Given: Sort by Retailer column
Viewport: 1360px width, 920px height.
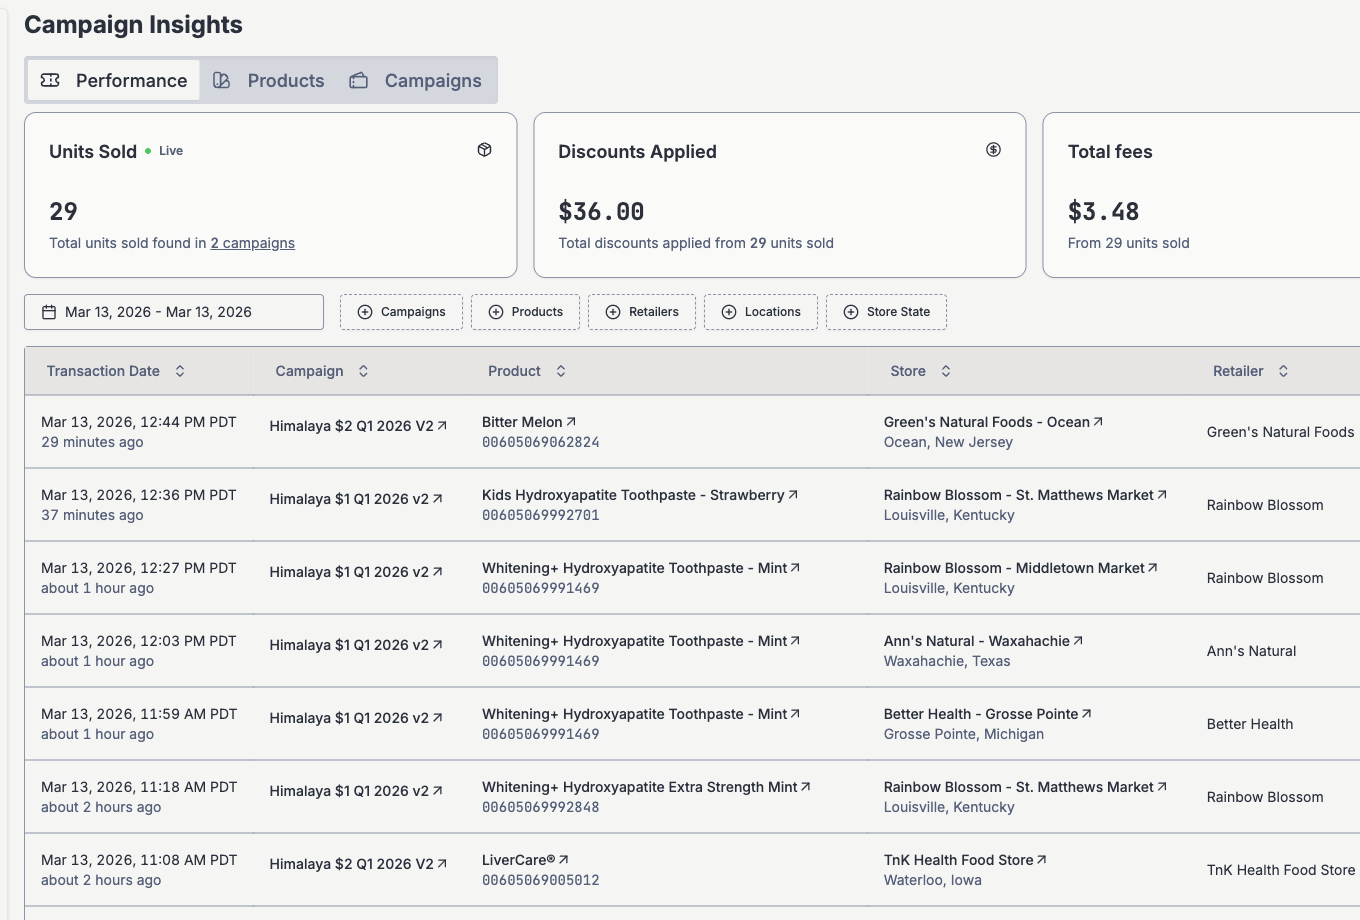Looking at the screenshot, I should 1251,371.
